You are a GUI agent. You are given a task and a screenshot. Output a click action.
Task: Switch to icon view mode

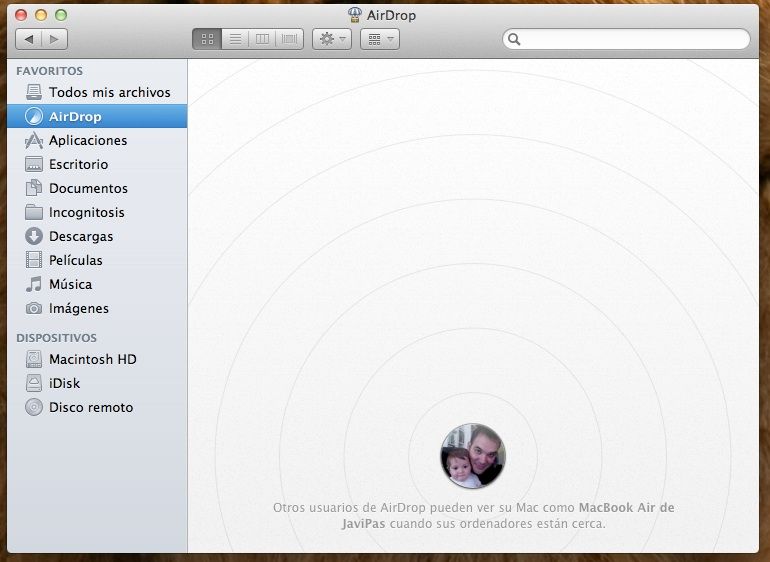coord(207,39)
